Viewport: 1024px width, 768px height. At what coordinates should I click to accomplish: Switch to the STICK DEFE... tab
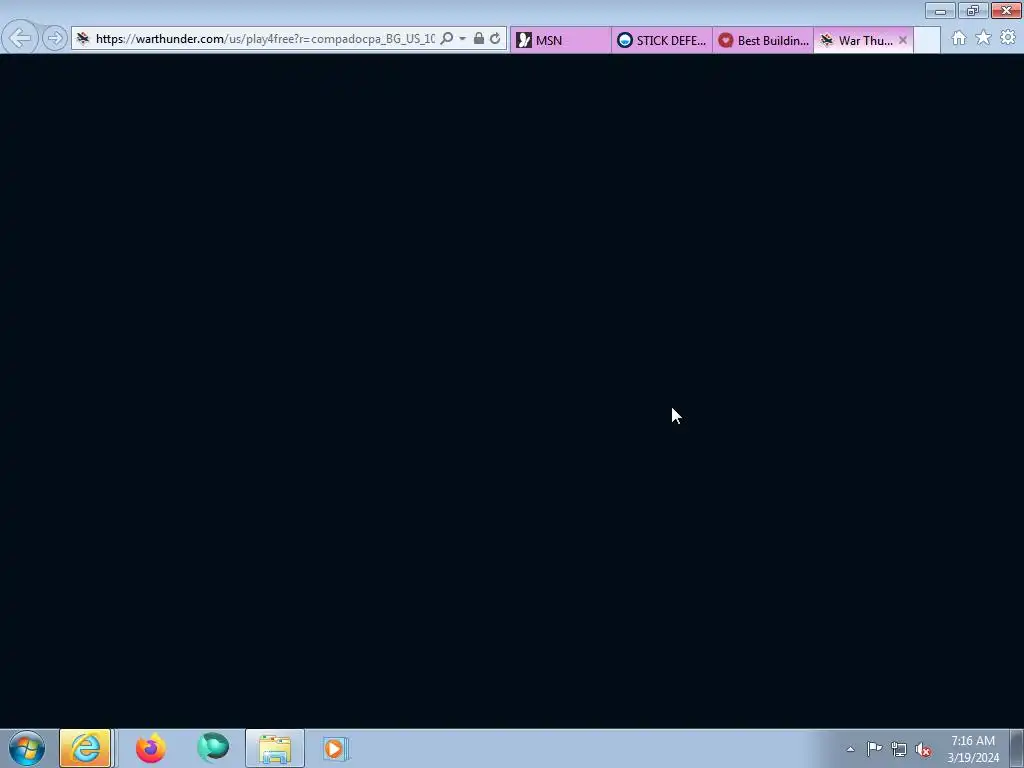pos(662,40)
